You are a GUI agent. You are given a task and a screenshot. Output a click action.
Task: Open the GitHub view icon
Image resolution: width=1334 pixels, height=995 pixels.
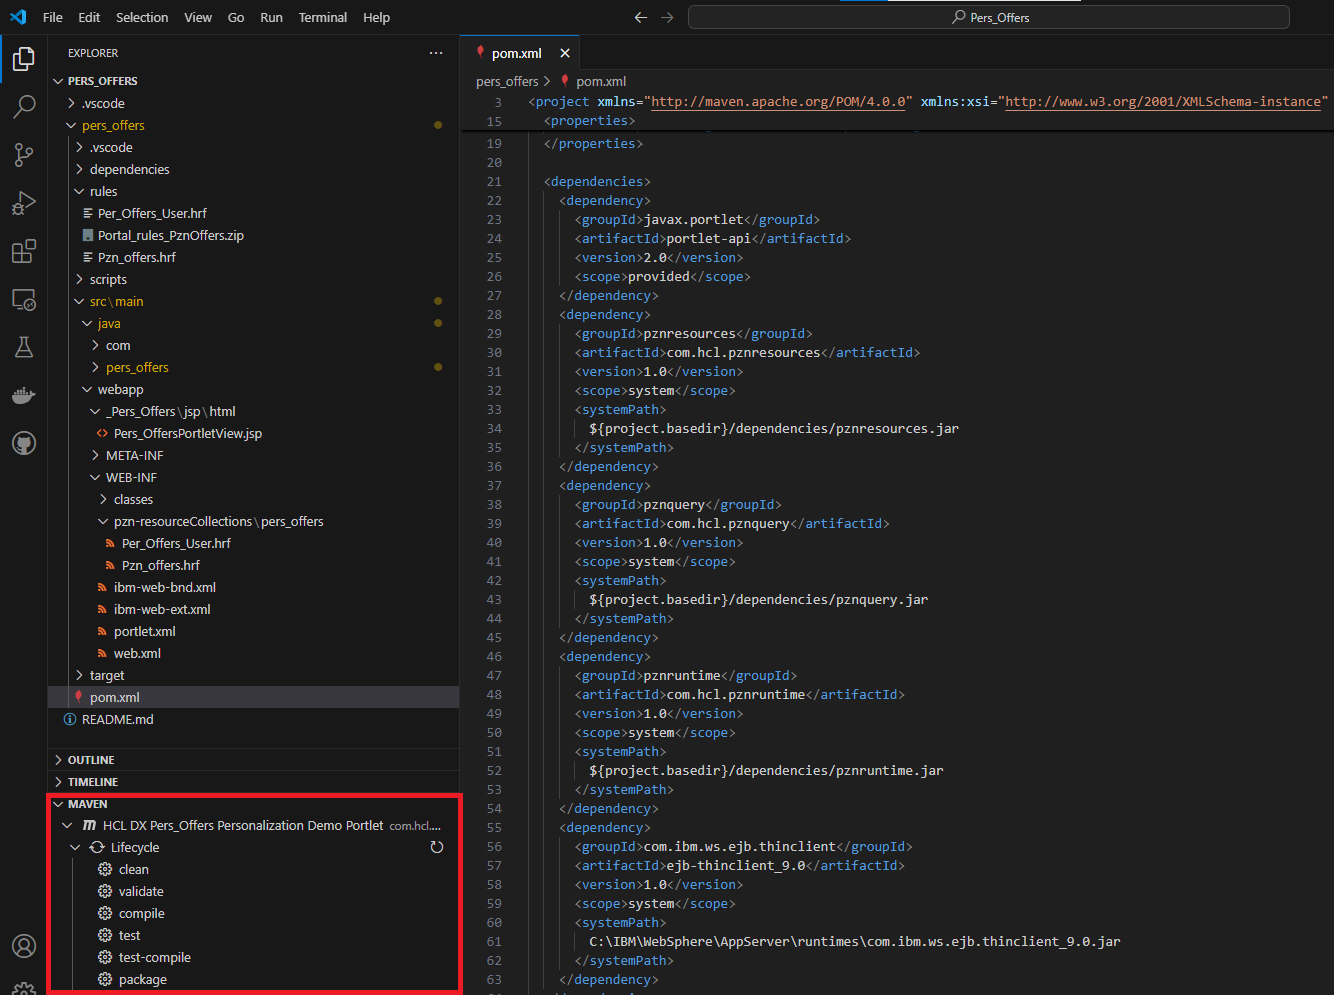click(x=24, y=443)
